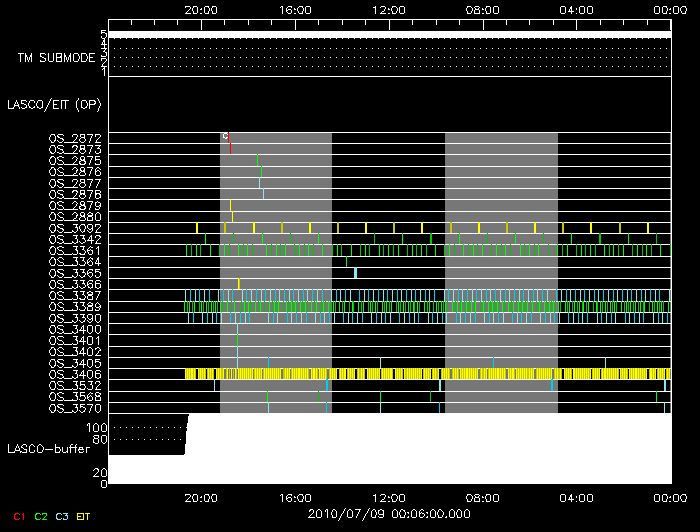Click the top axis 12:00 label

point(388,10)
